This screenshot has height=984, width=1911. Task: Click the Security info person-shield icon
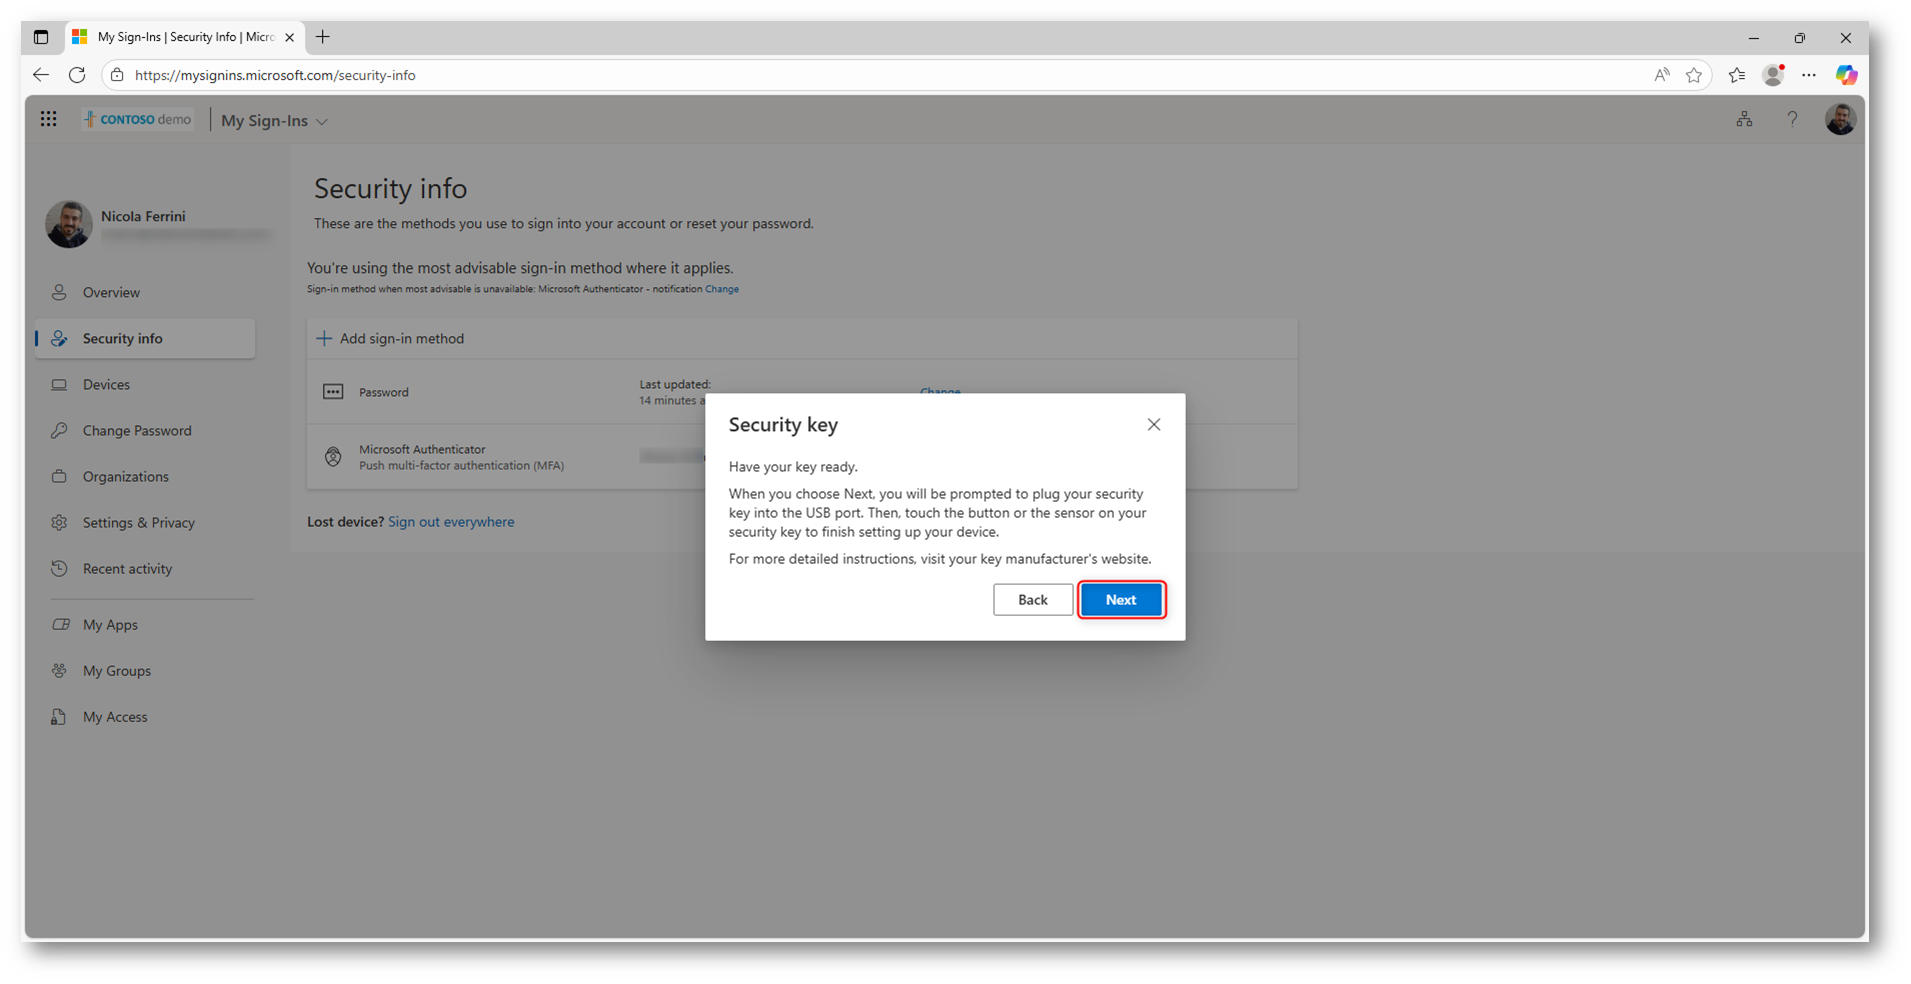[59, 339]
